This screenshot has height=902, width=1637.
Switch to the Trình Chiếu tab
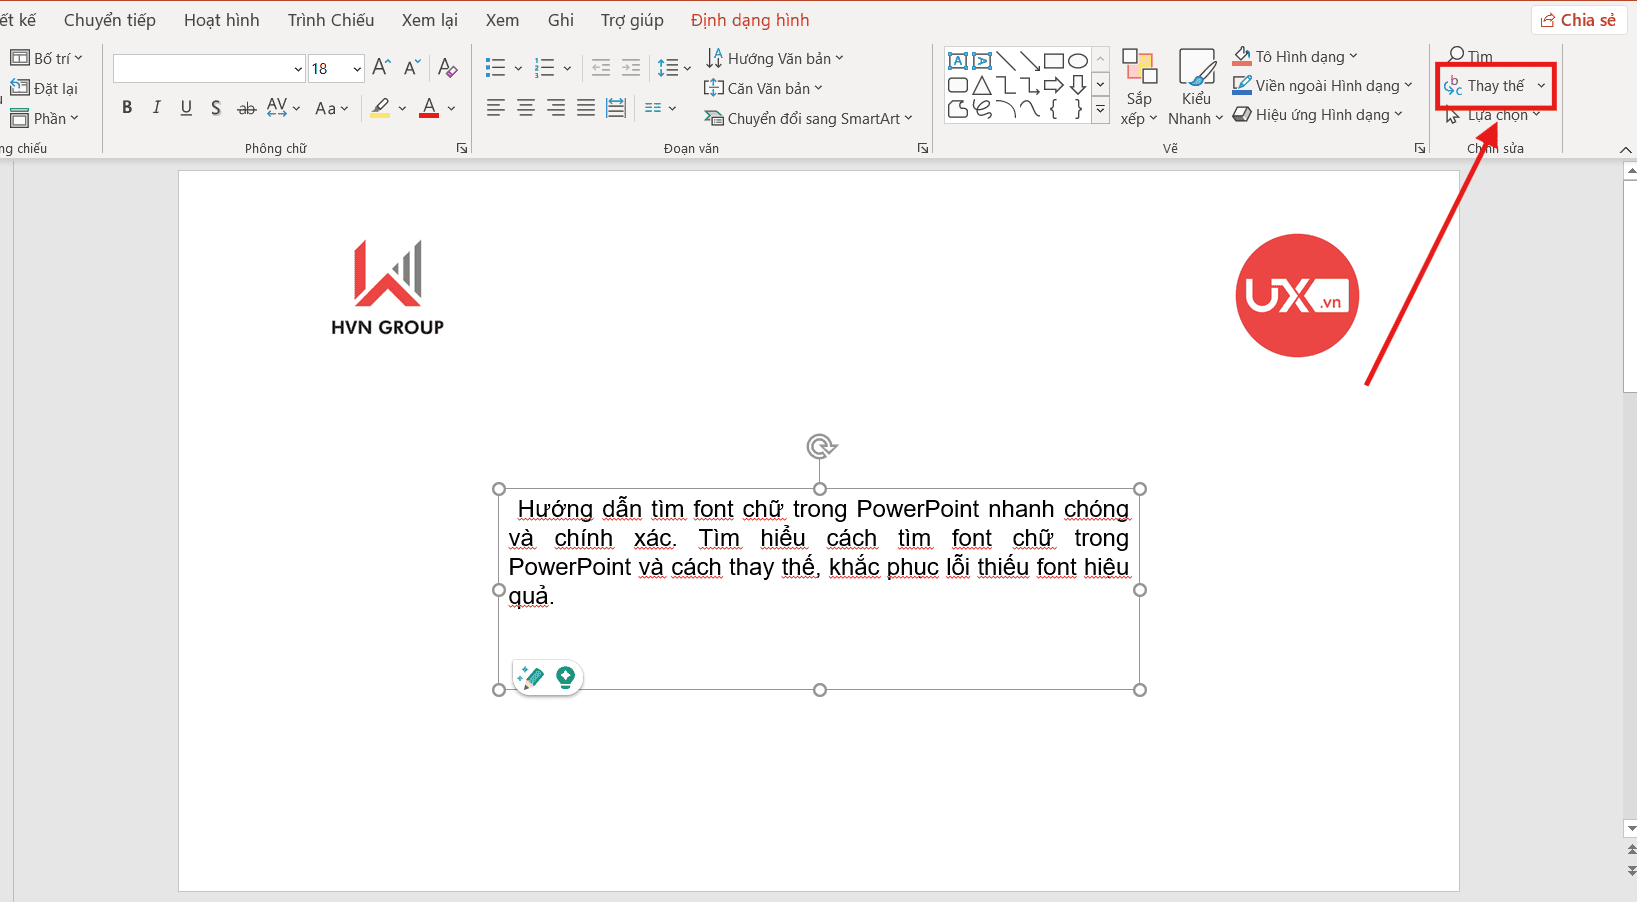click(x=330, y=19)
